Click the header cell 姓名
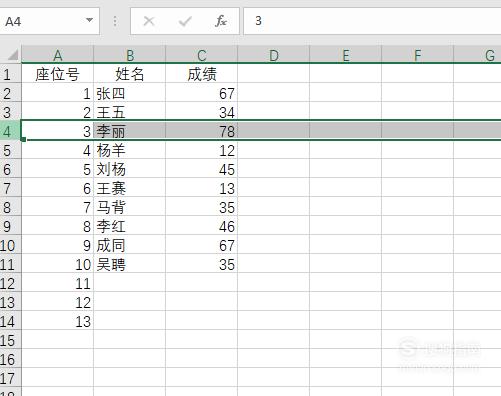The width and height of the screenshot is (501, 396). pos(130,74)
